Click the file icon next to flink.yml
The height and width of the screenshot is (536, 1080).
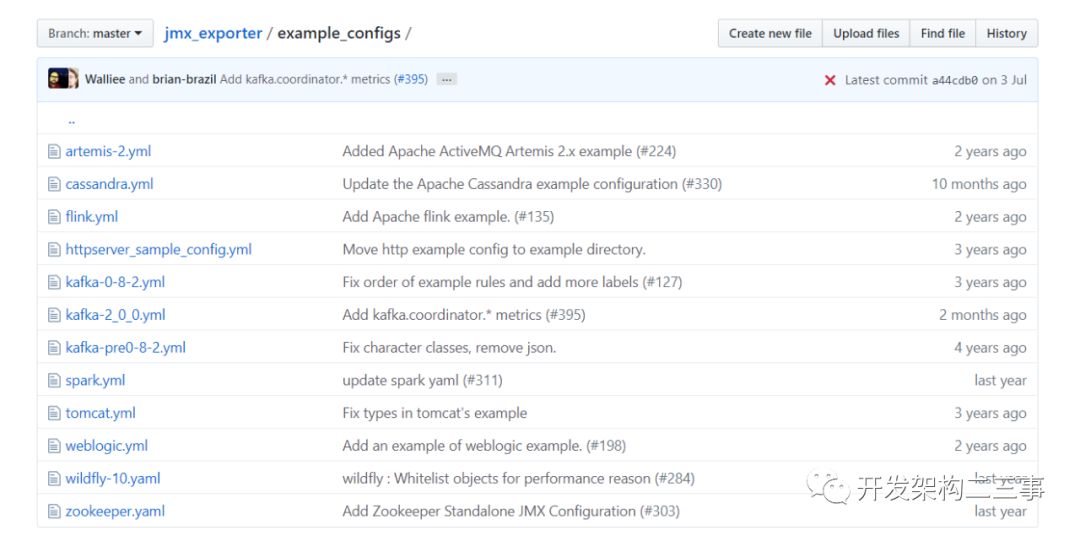pos(55,217)
